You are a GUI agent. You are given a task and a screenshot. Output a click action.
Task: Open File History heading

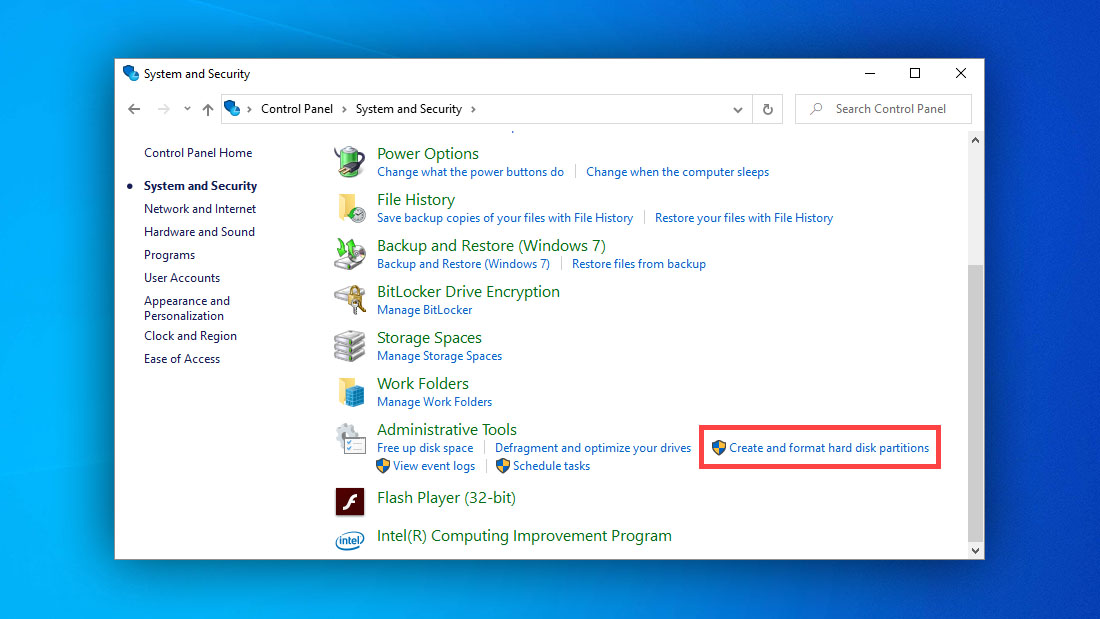(x=416, y=200)
